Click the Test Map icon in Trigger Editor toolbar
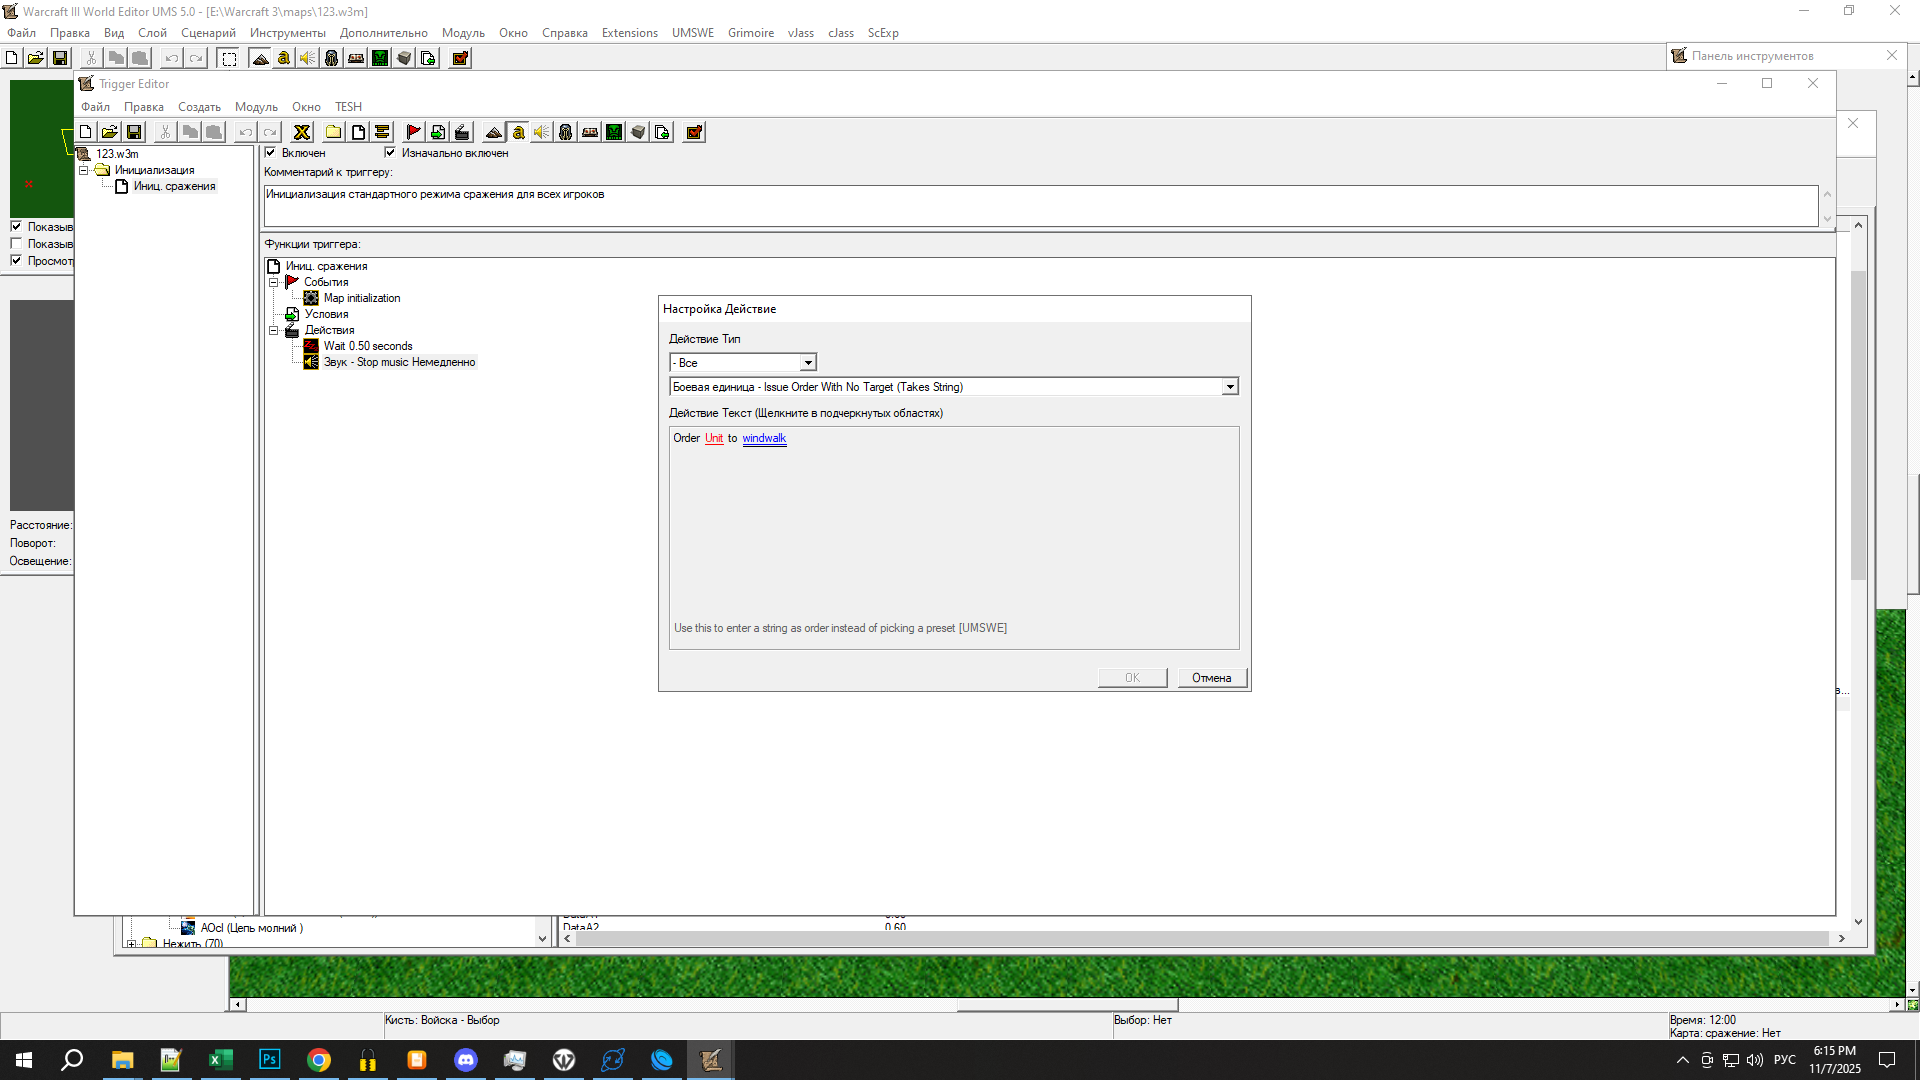The height and width of the screenshot is (1080, 1920). coord(694,132)
